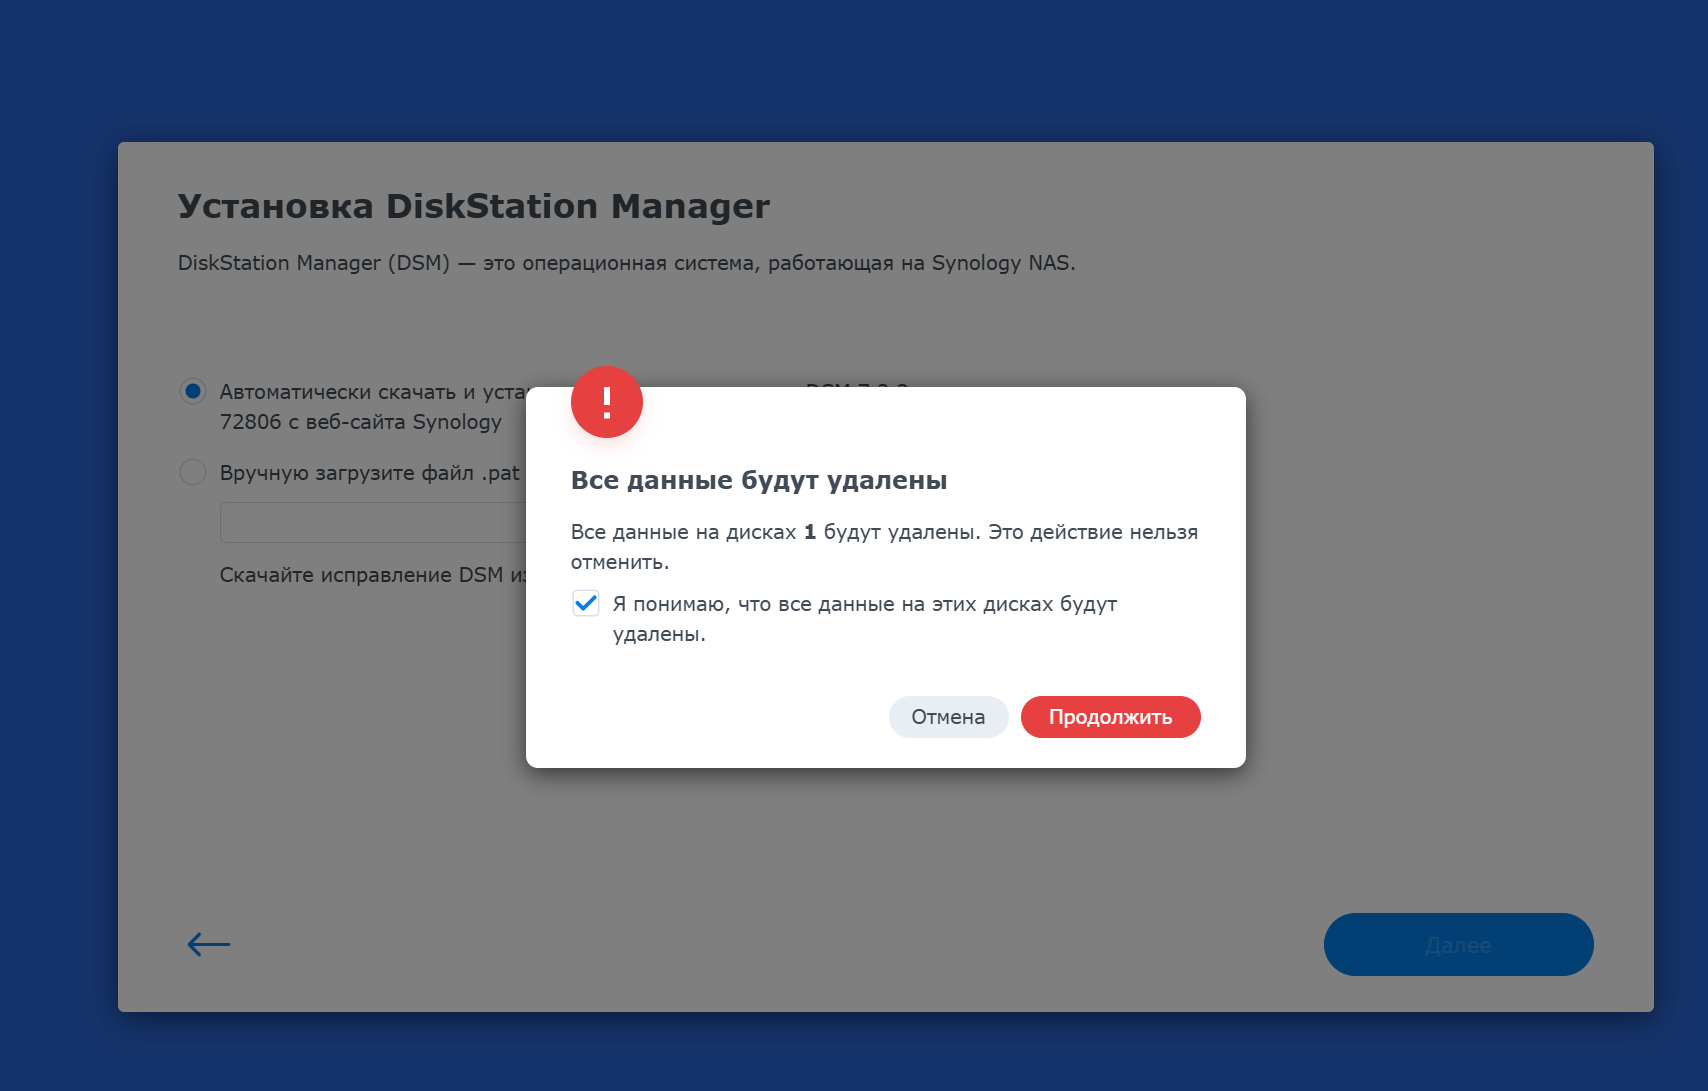Click the 'Это действие нельзя отменить' warning text
Viewport: 1708px width, 1091px height.
click(x=884, y=547)
